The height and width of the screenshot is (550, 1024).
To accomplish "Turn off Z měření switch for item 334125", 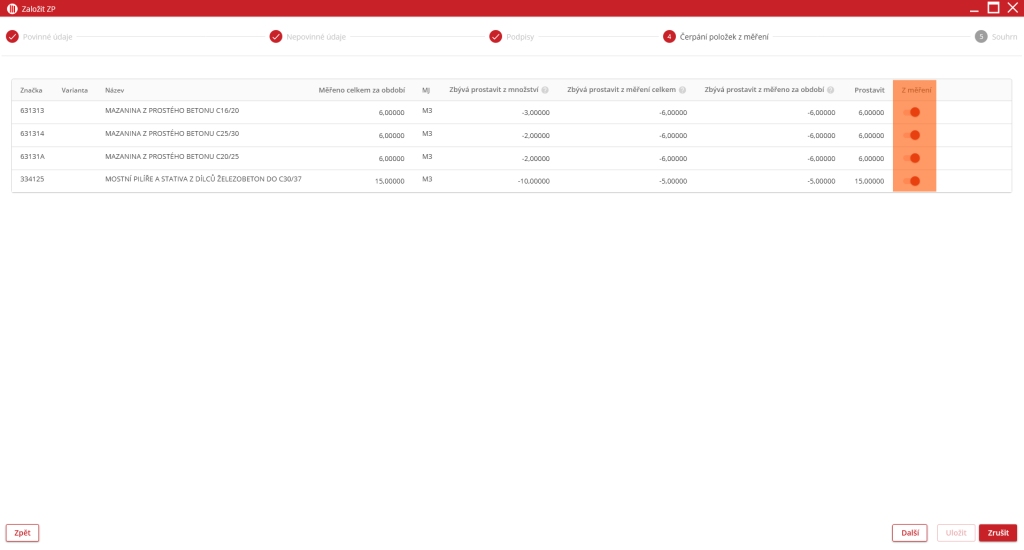I will 911,181.
